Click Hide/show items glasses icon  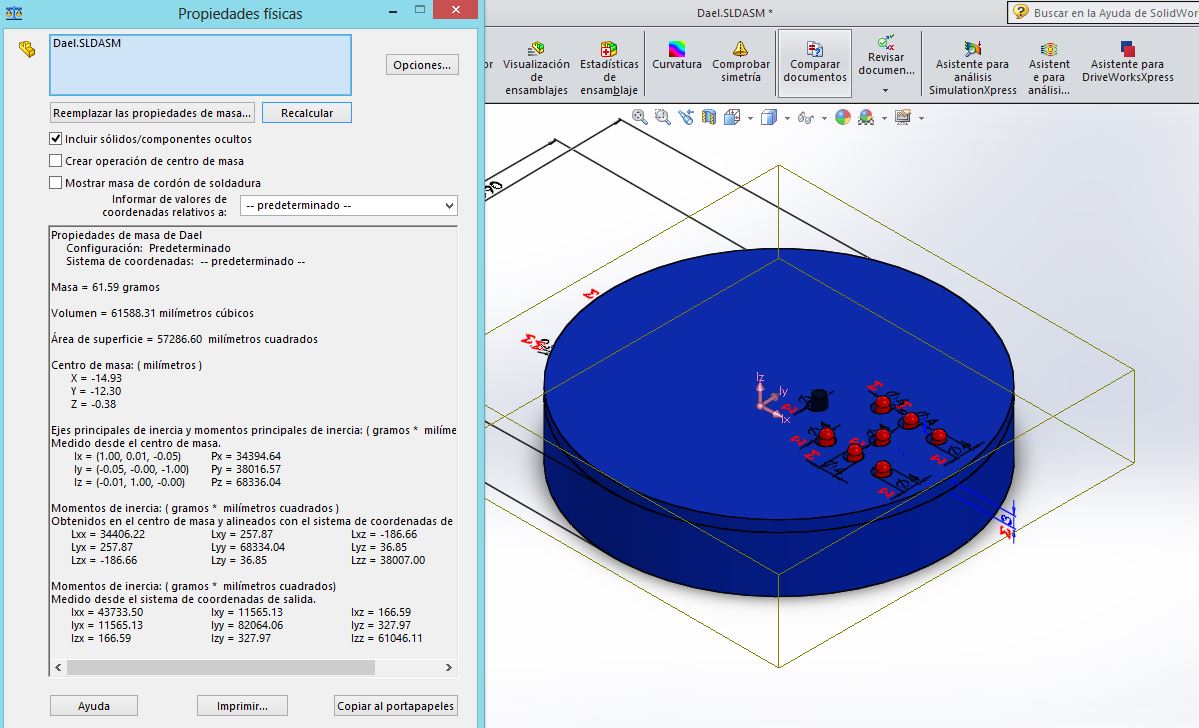pyautogui.click(x=805, y=117)
